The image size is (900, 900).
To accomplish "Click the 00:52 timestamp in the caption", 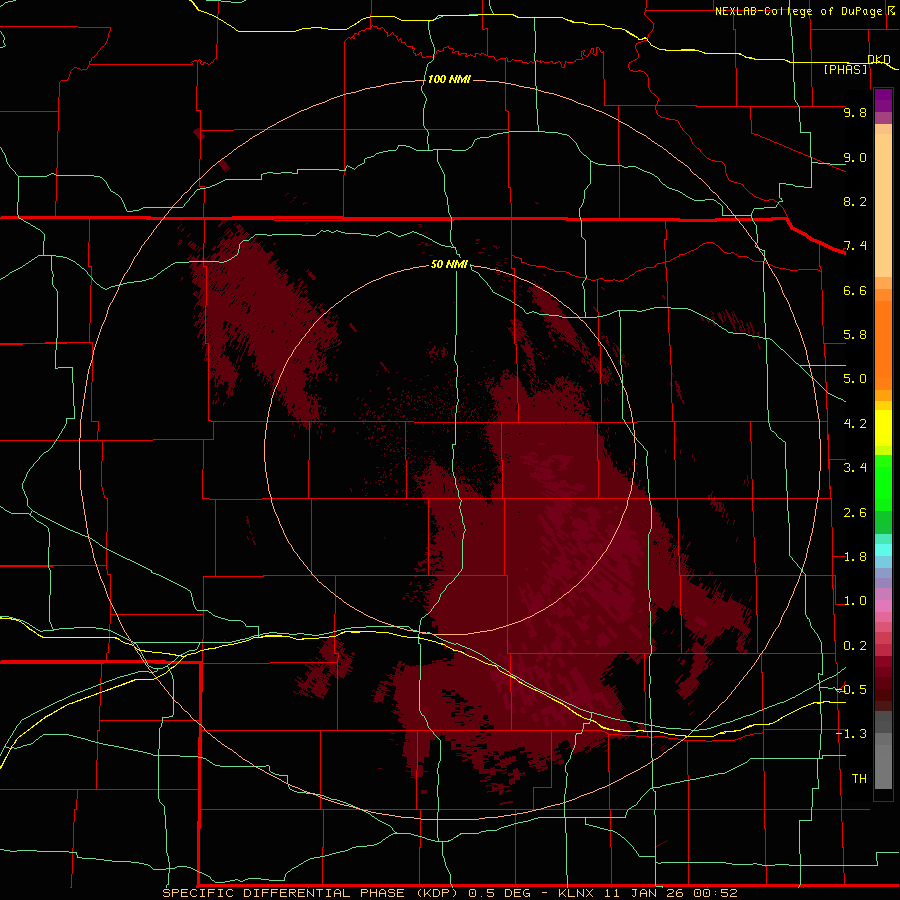I will tap(715, 893).
